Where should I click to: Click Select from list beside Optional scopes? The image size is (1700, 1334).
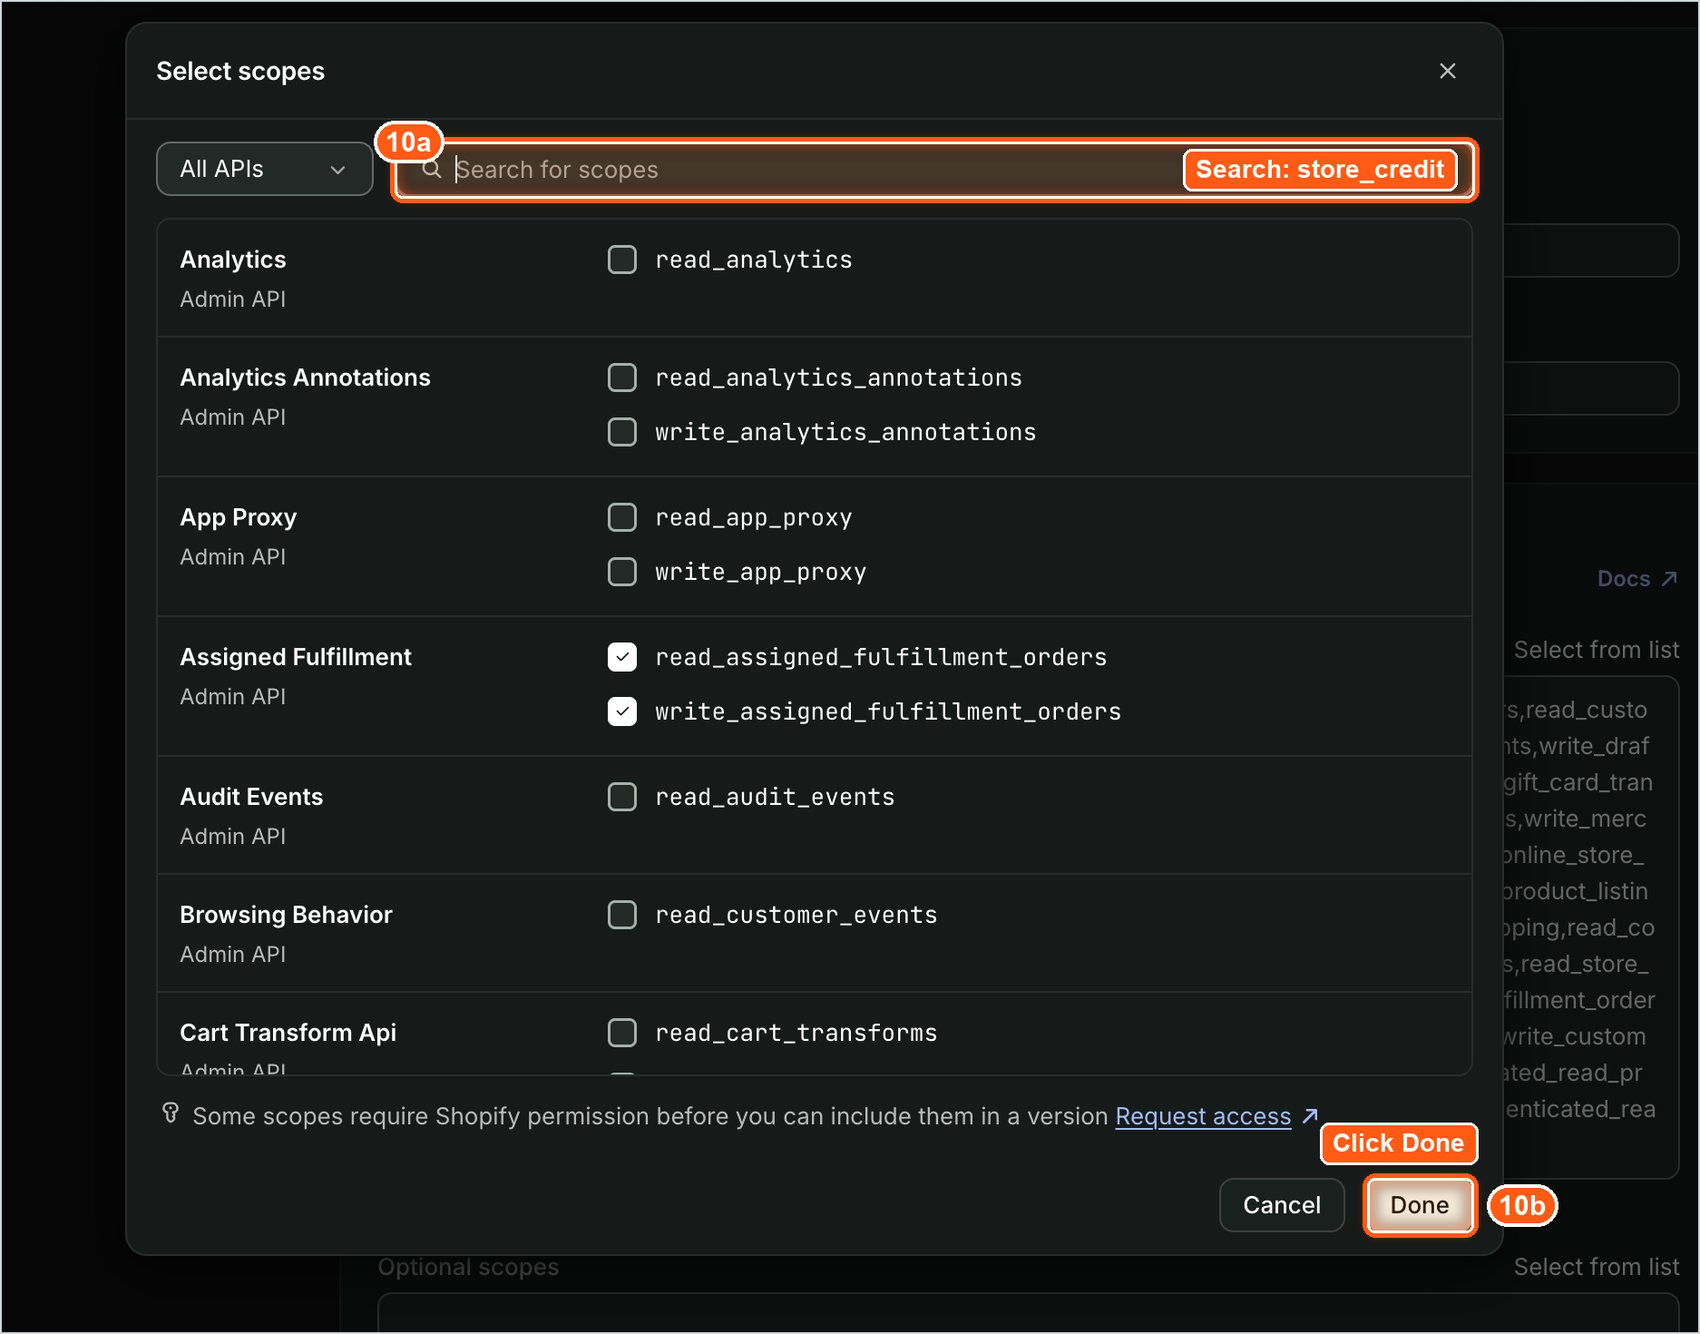[x=1596, y=1267]
